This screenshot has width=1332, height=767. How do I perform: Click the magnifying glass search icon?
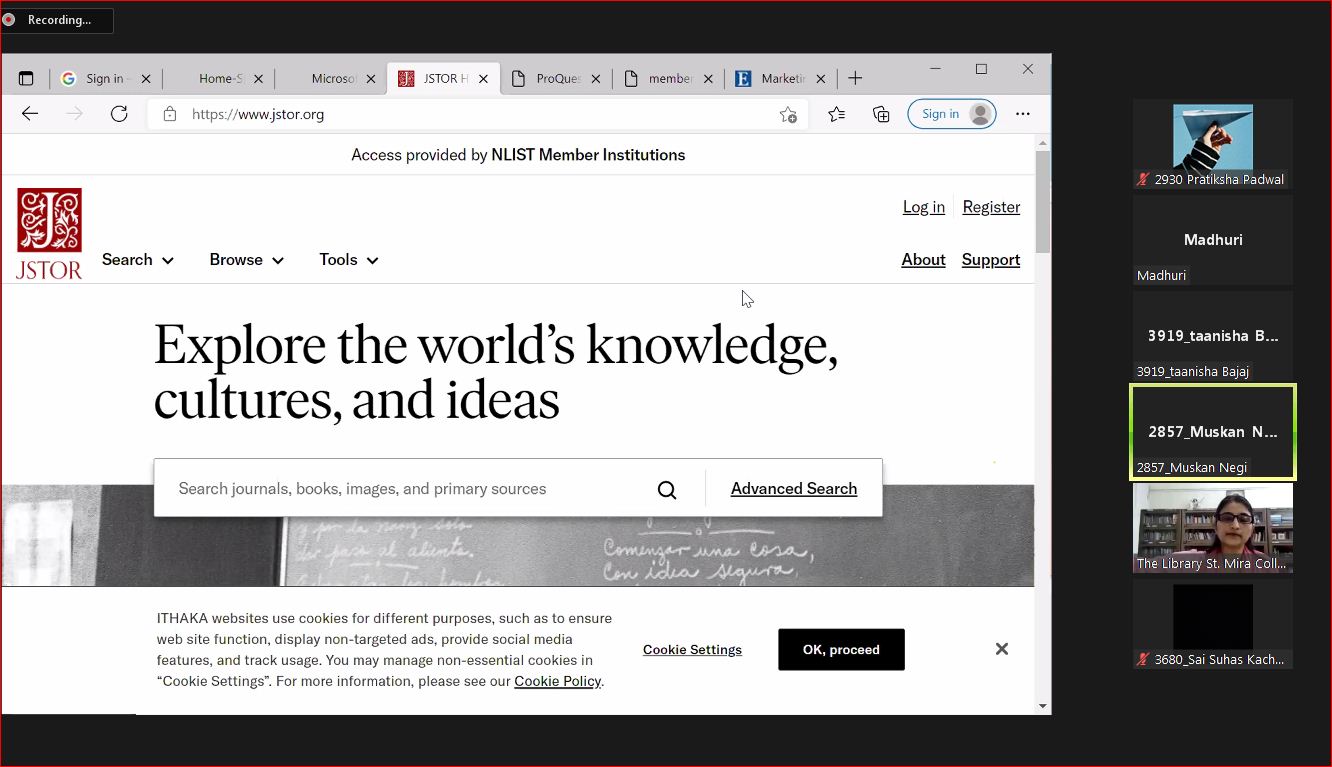[x=667, y=489]
